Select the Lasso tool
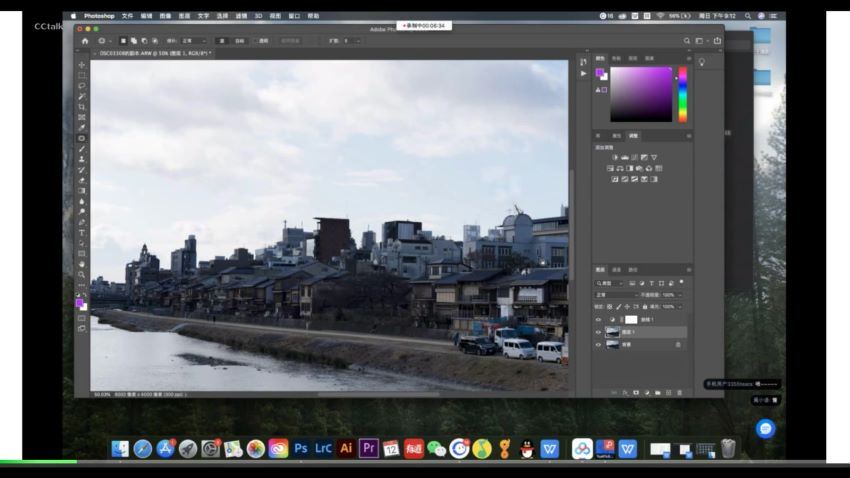The image size is (850, 478). click(x=82, y=86)
